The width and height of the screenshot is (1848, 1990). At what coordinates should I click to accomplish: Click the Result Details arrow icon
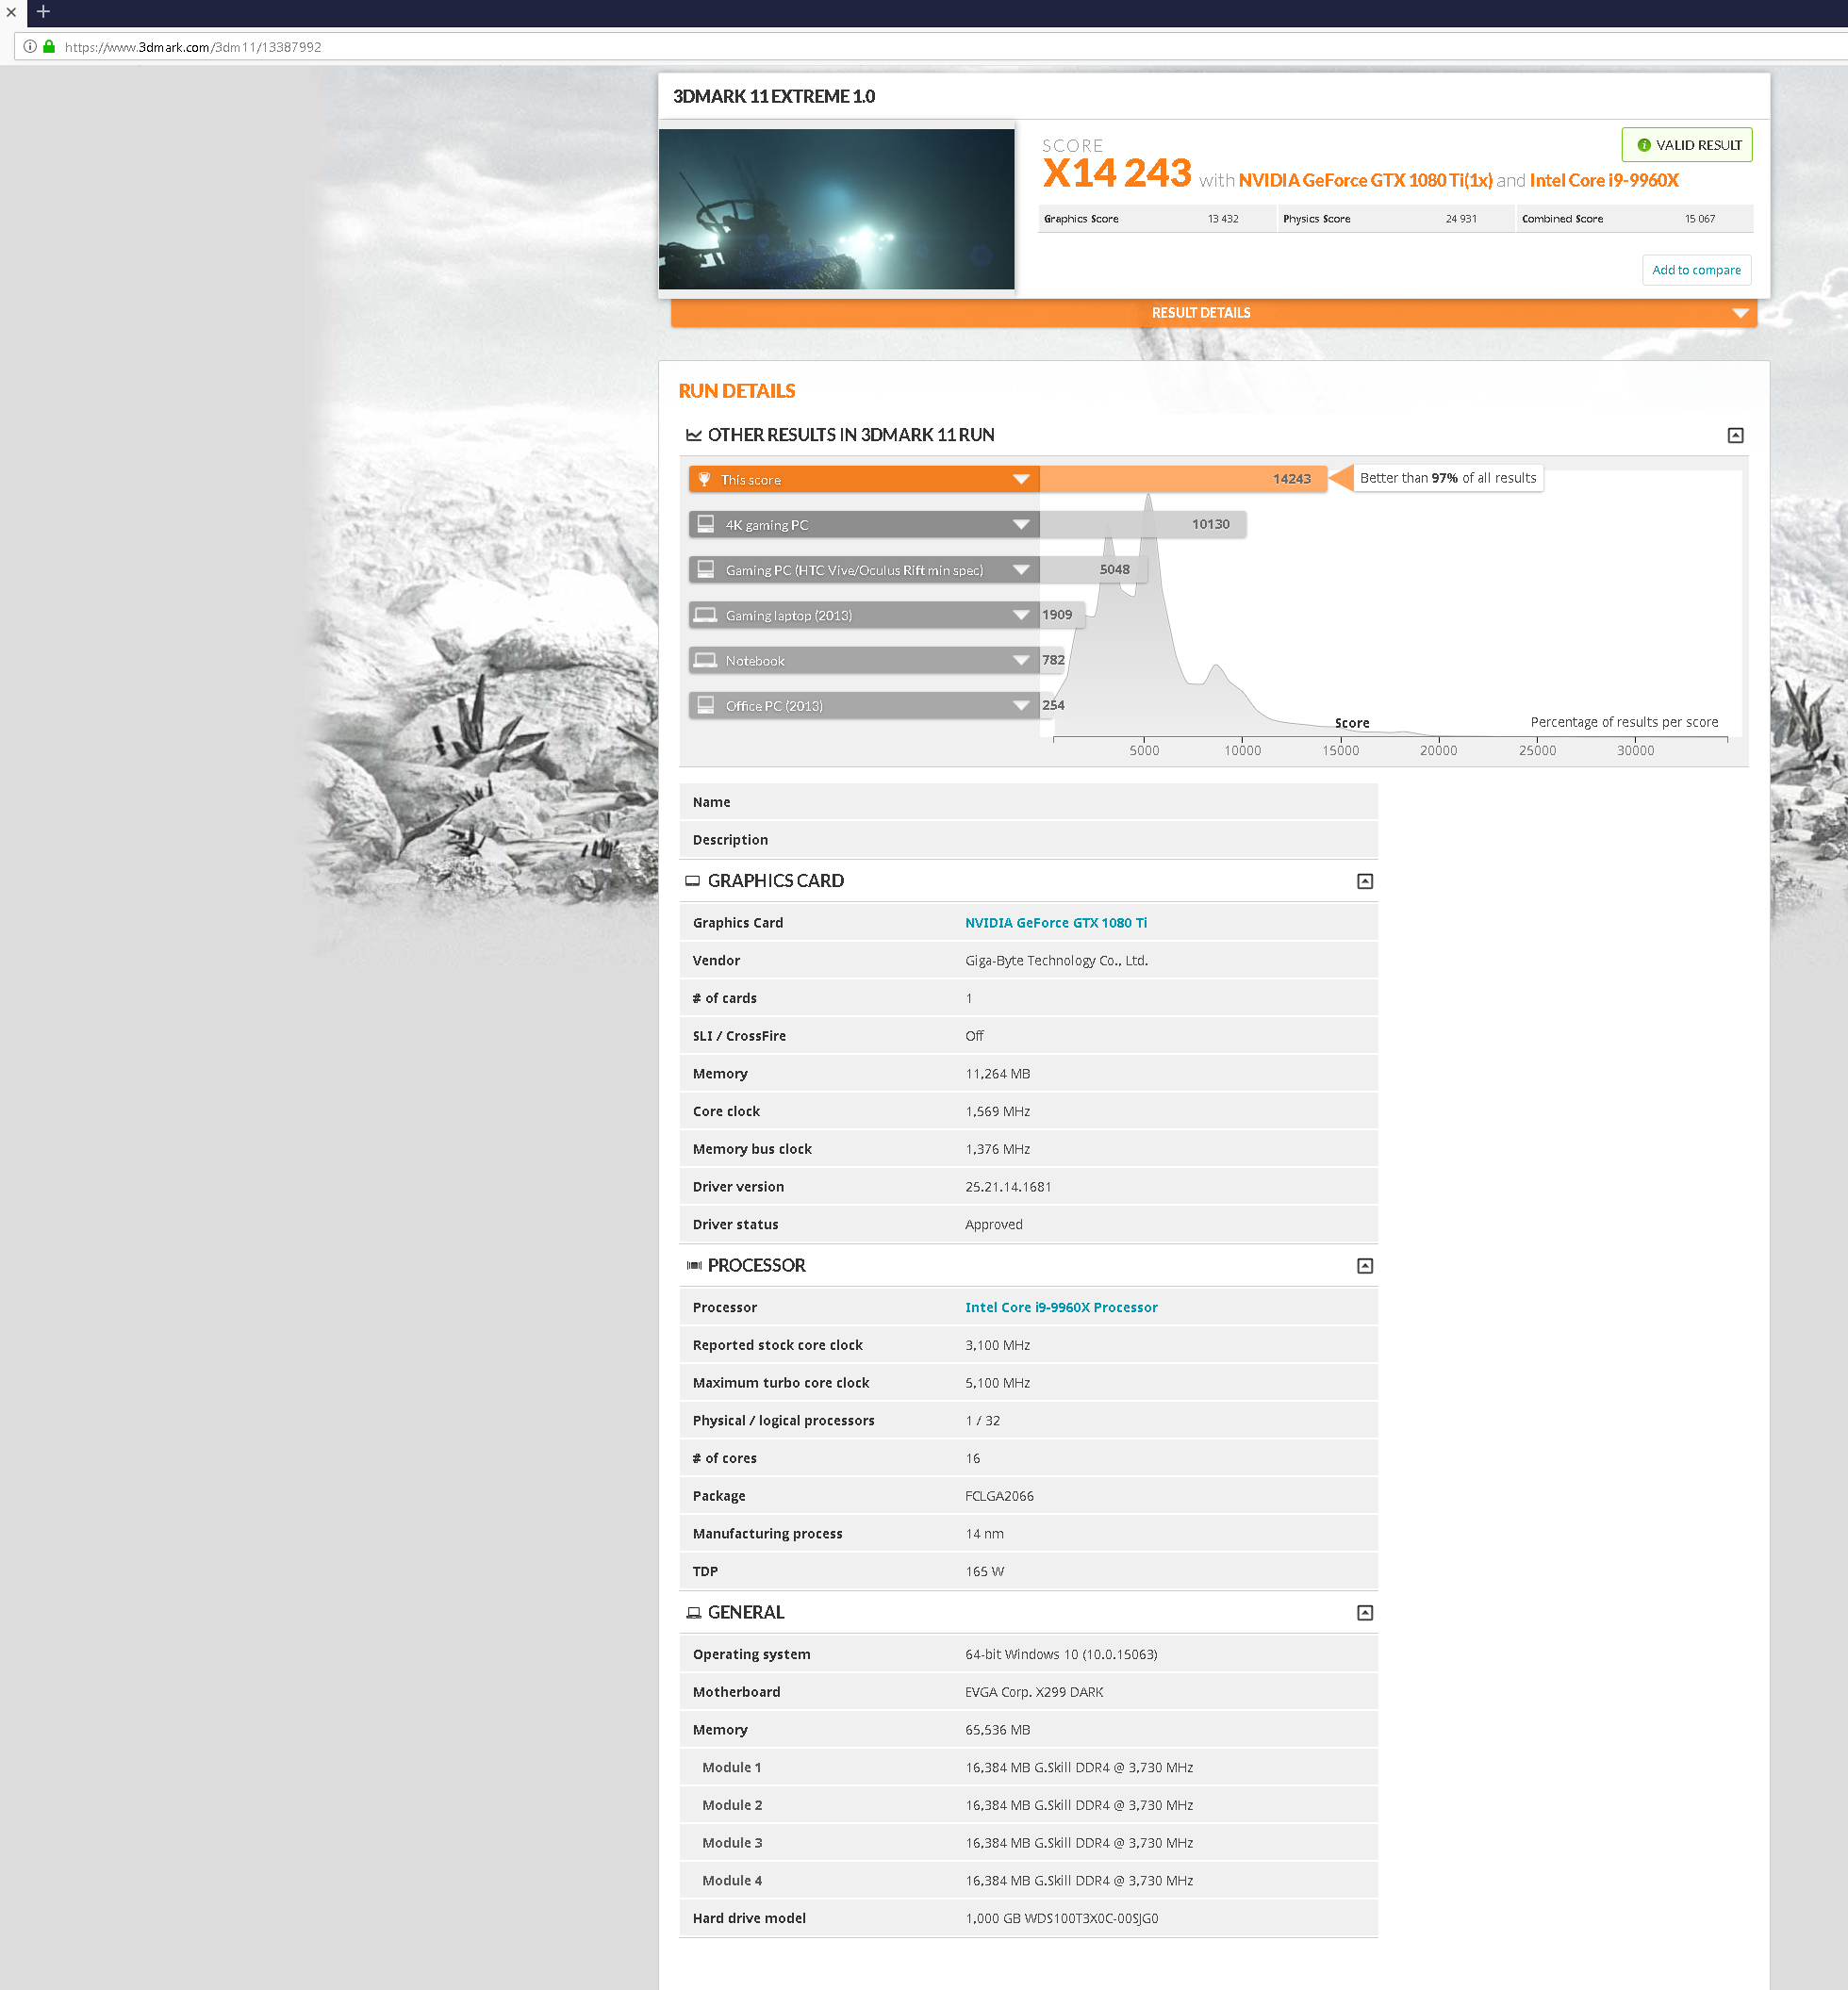tap(1740, 313)
